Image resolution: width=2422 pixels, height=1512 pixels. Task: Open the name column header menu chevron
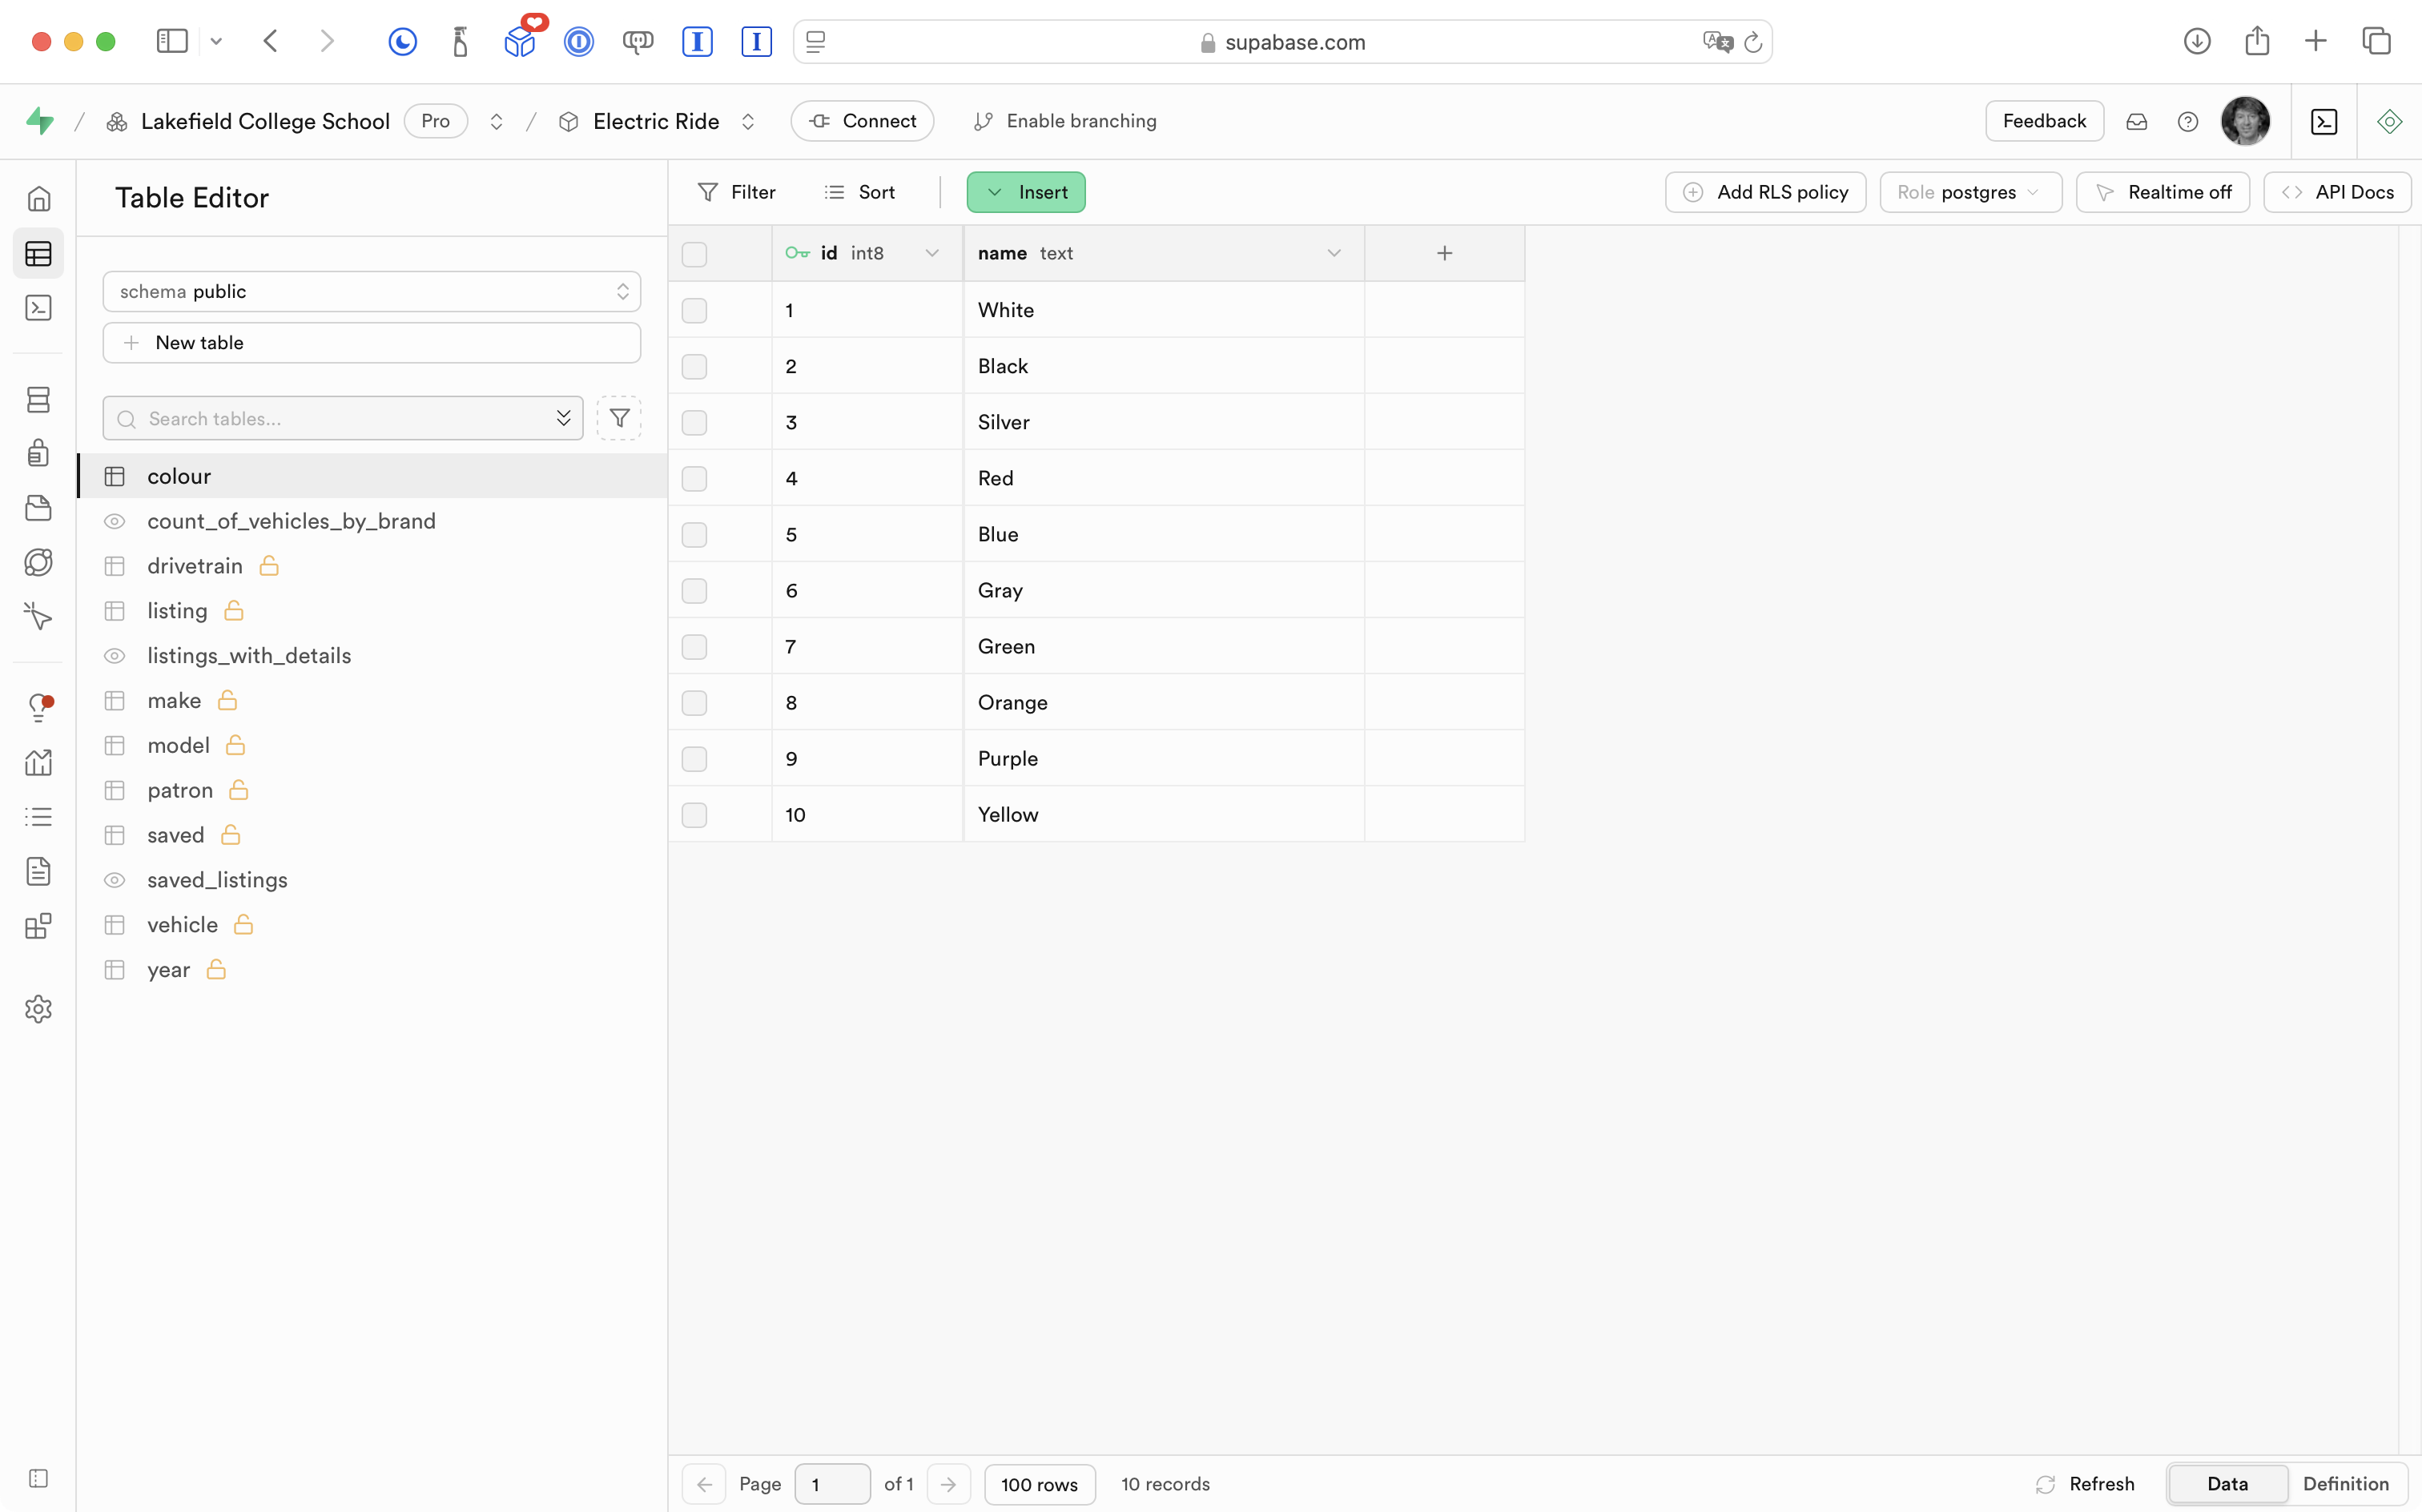(x=1333, y=253)
